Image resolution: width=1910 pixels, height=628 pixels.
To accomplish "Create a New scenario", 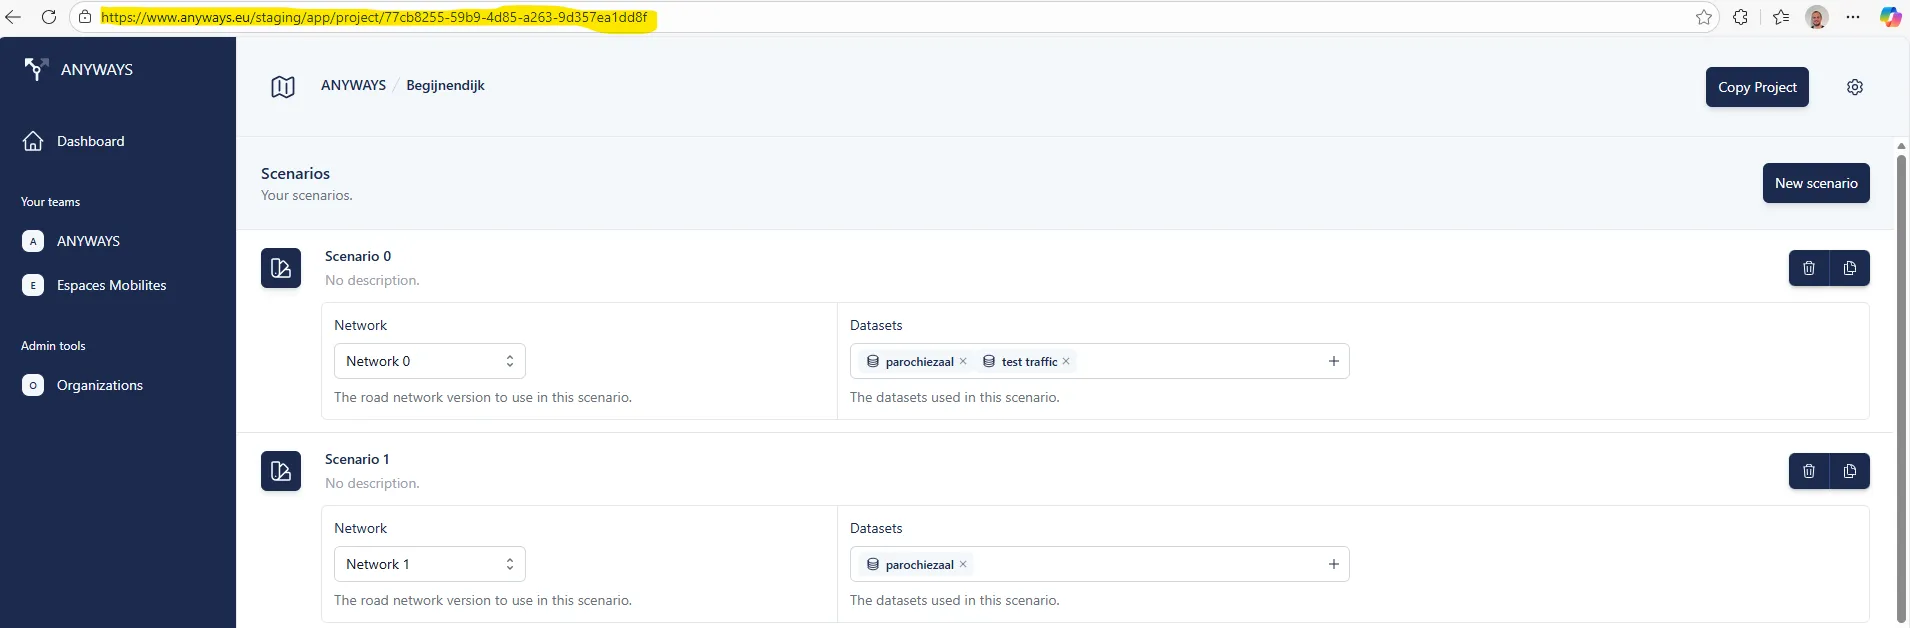I will tap(1816, 183).
